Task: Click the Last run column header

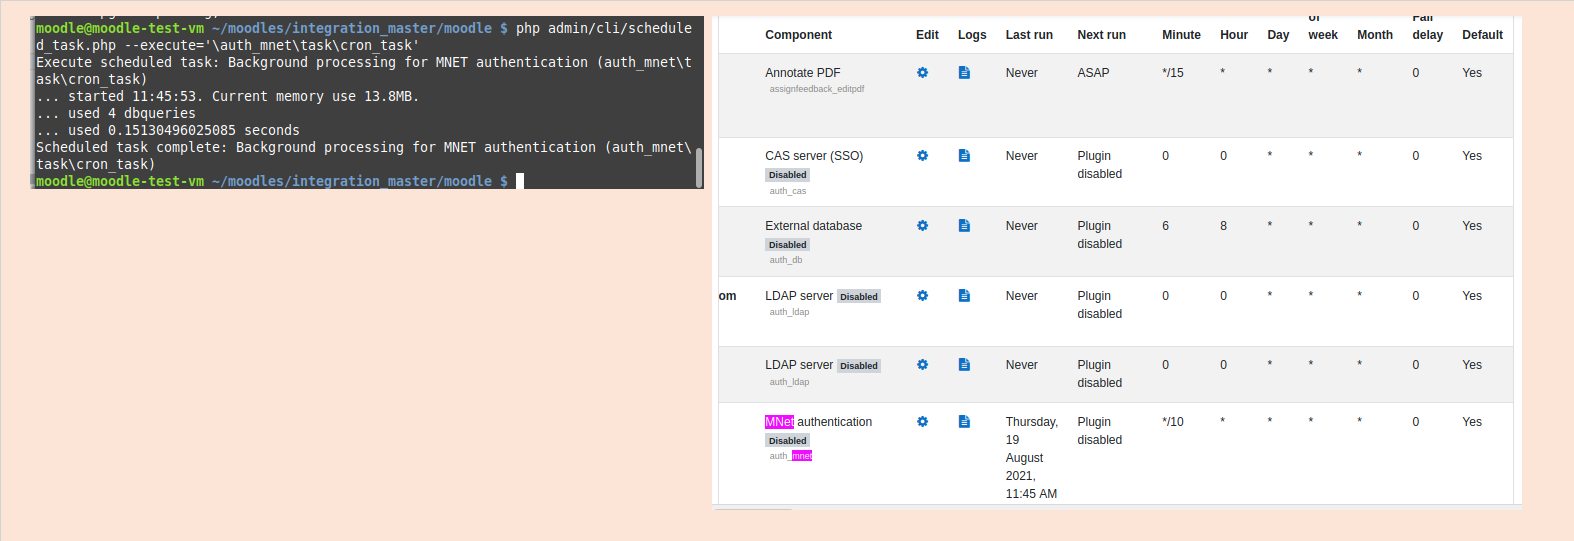Action: (1029, 35)
